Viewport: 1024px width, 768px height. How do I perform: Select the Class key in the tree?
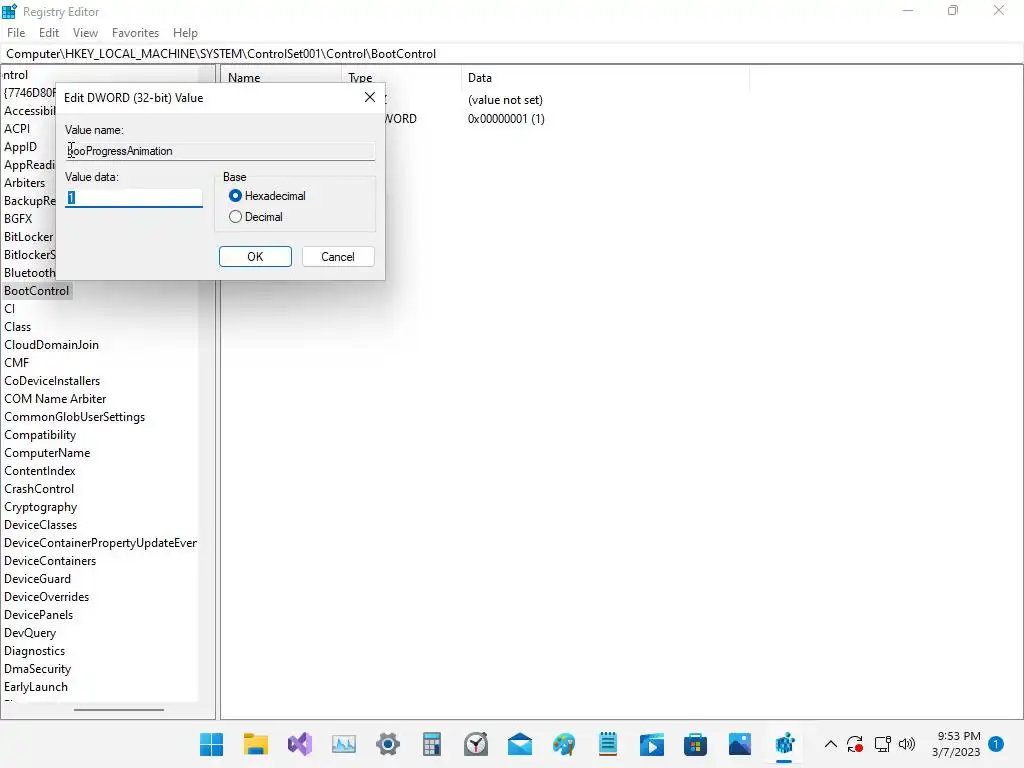pyautogui.click(x=18, y=327)
